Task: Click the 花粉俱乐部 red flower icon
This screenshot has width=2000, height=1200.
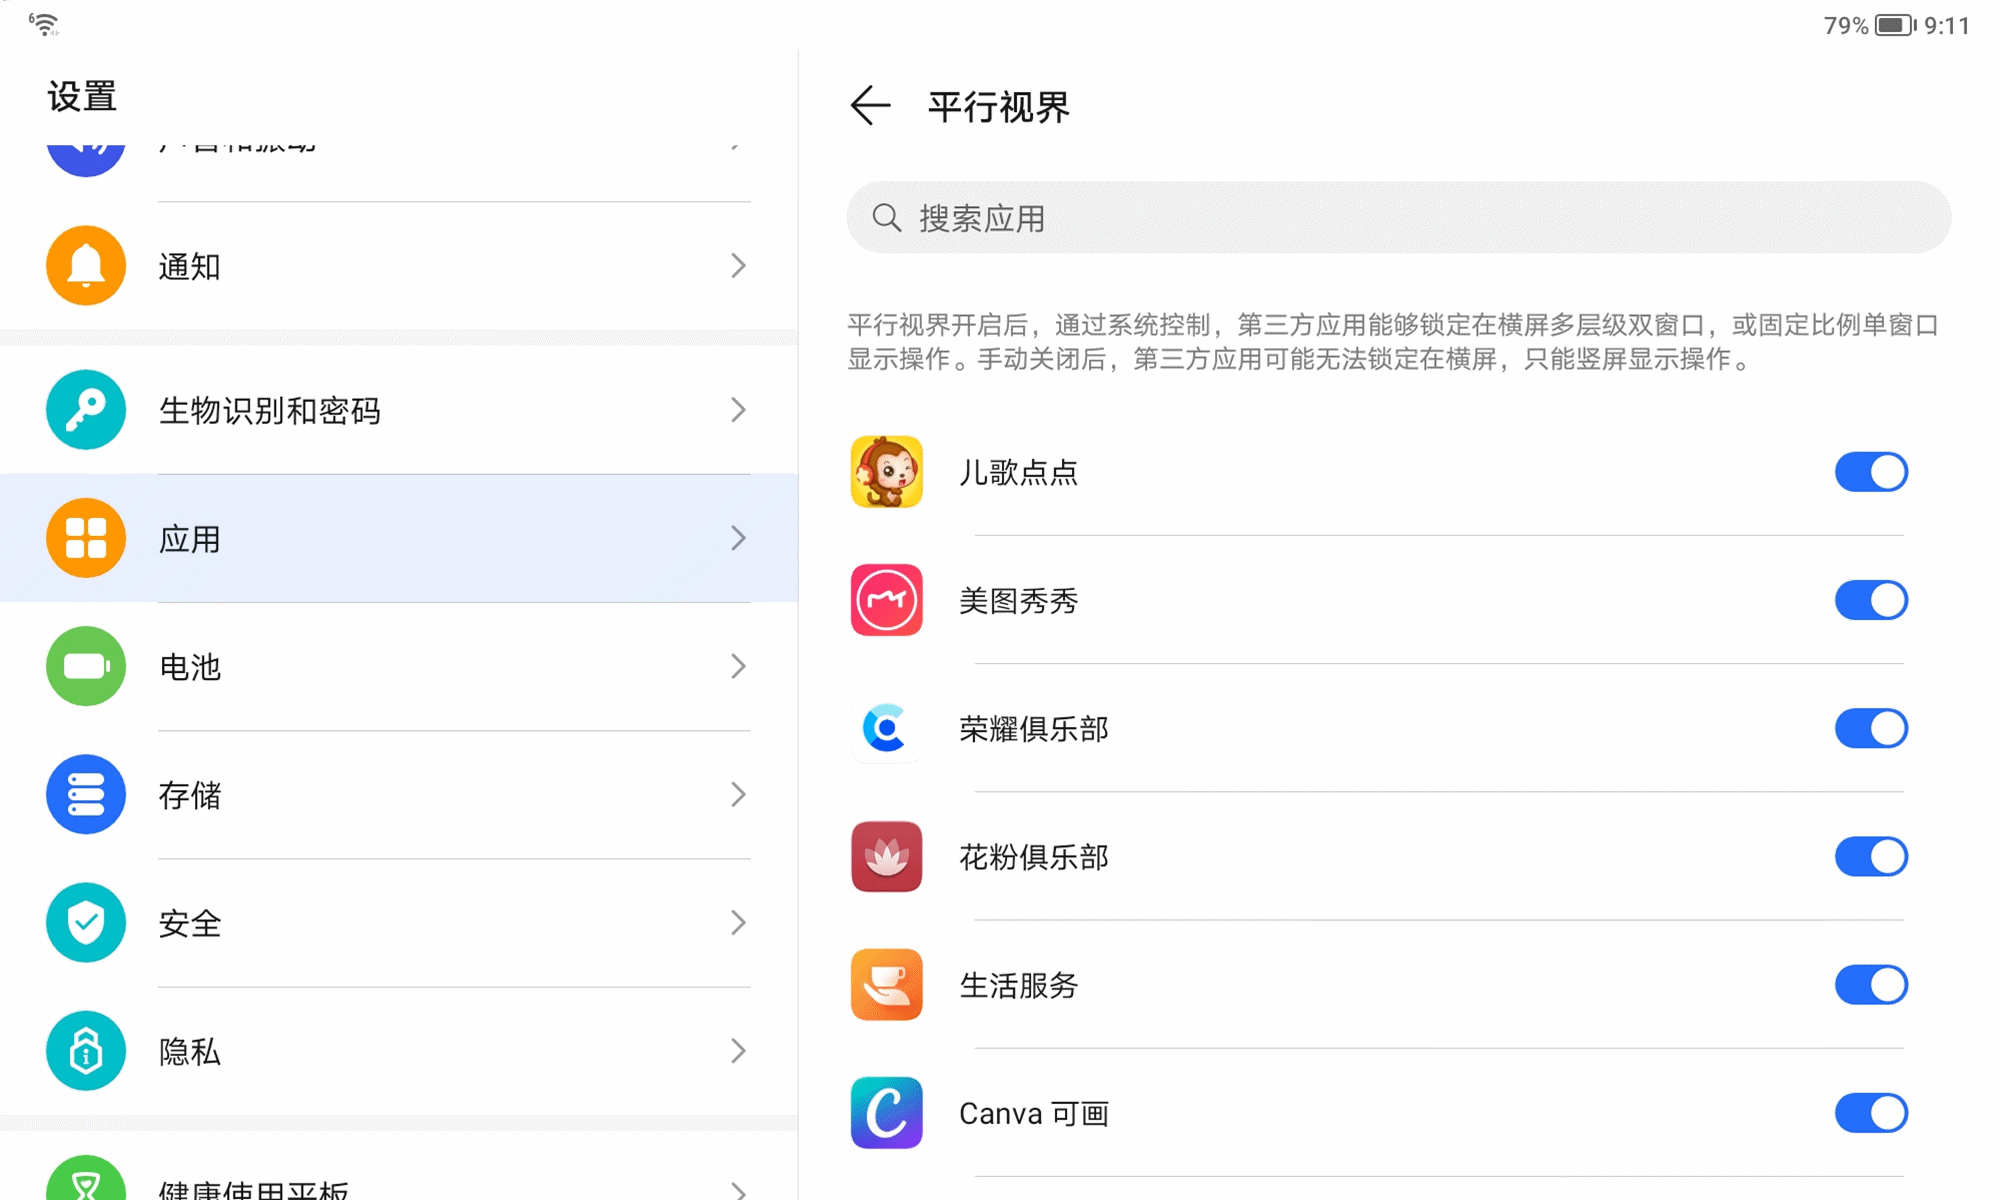Action: point(886,857)
